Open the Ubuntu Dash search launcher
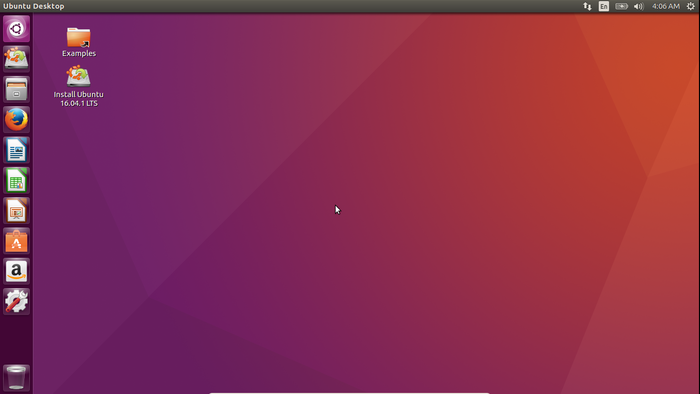Viewport: 700px width, 394px height. 17,29
